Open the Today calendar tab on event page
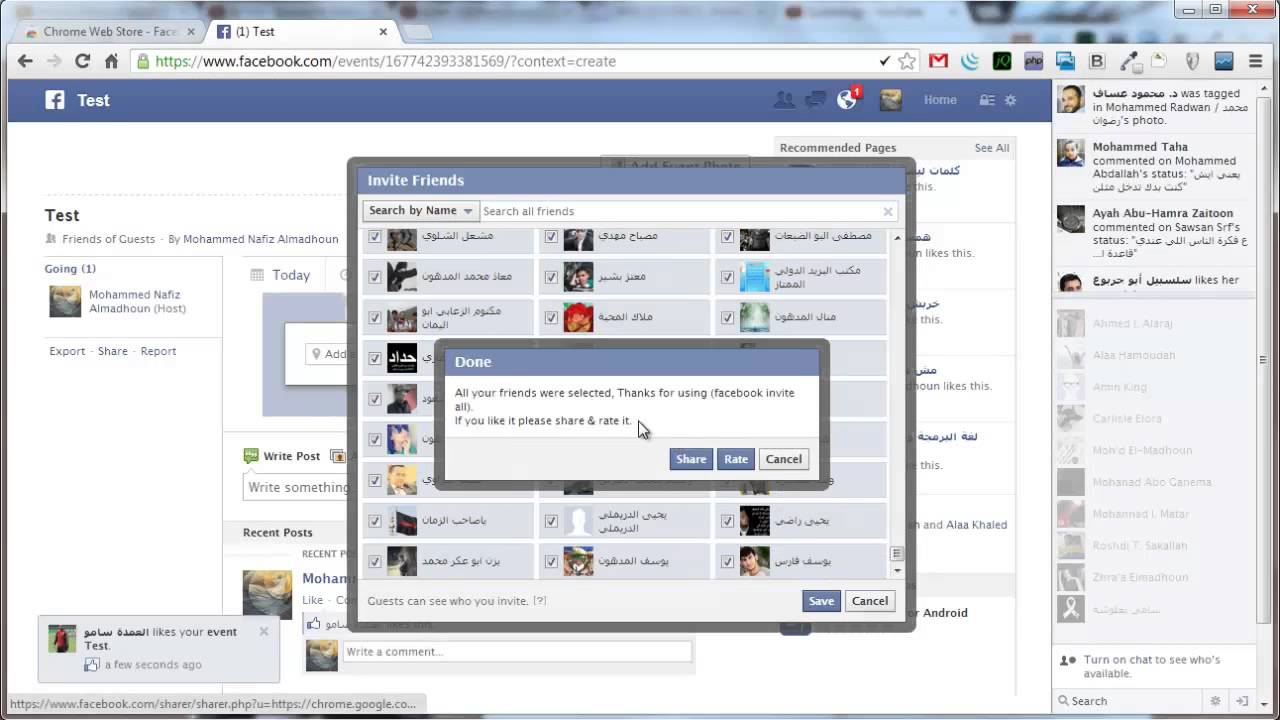This screenshot has width=1280, height=720. (281, 275)
